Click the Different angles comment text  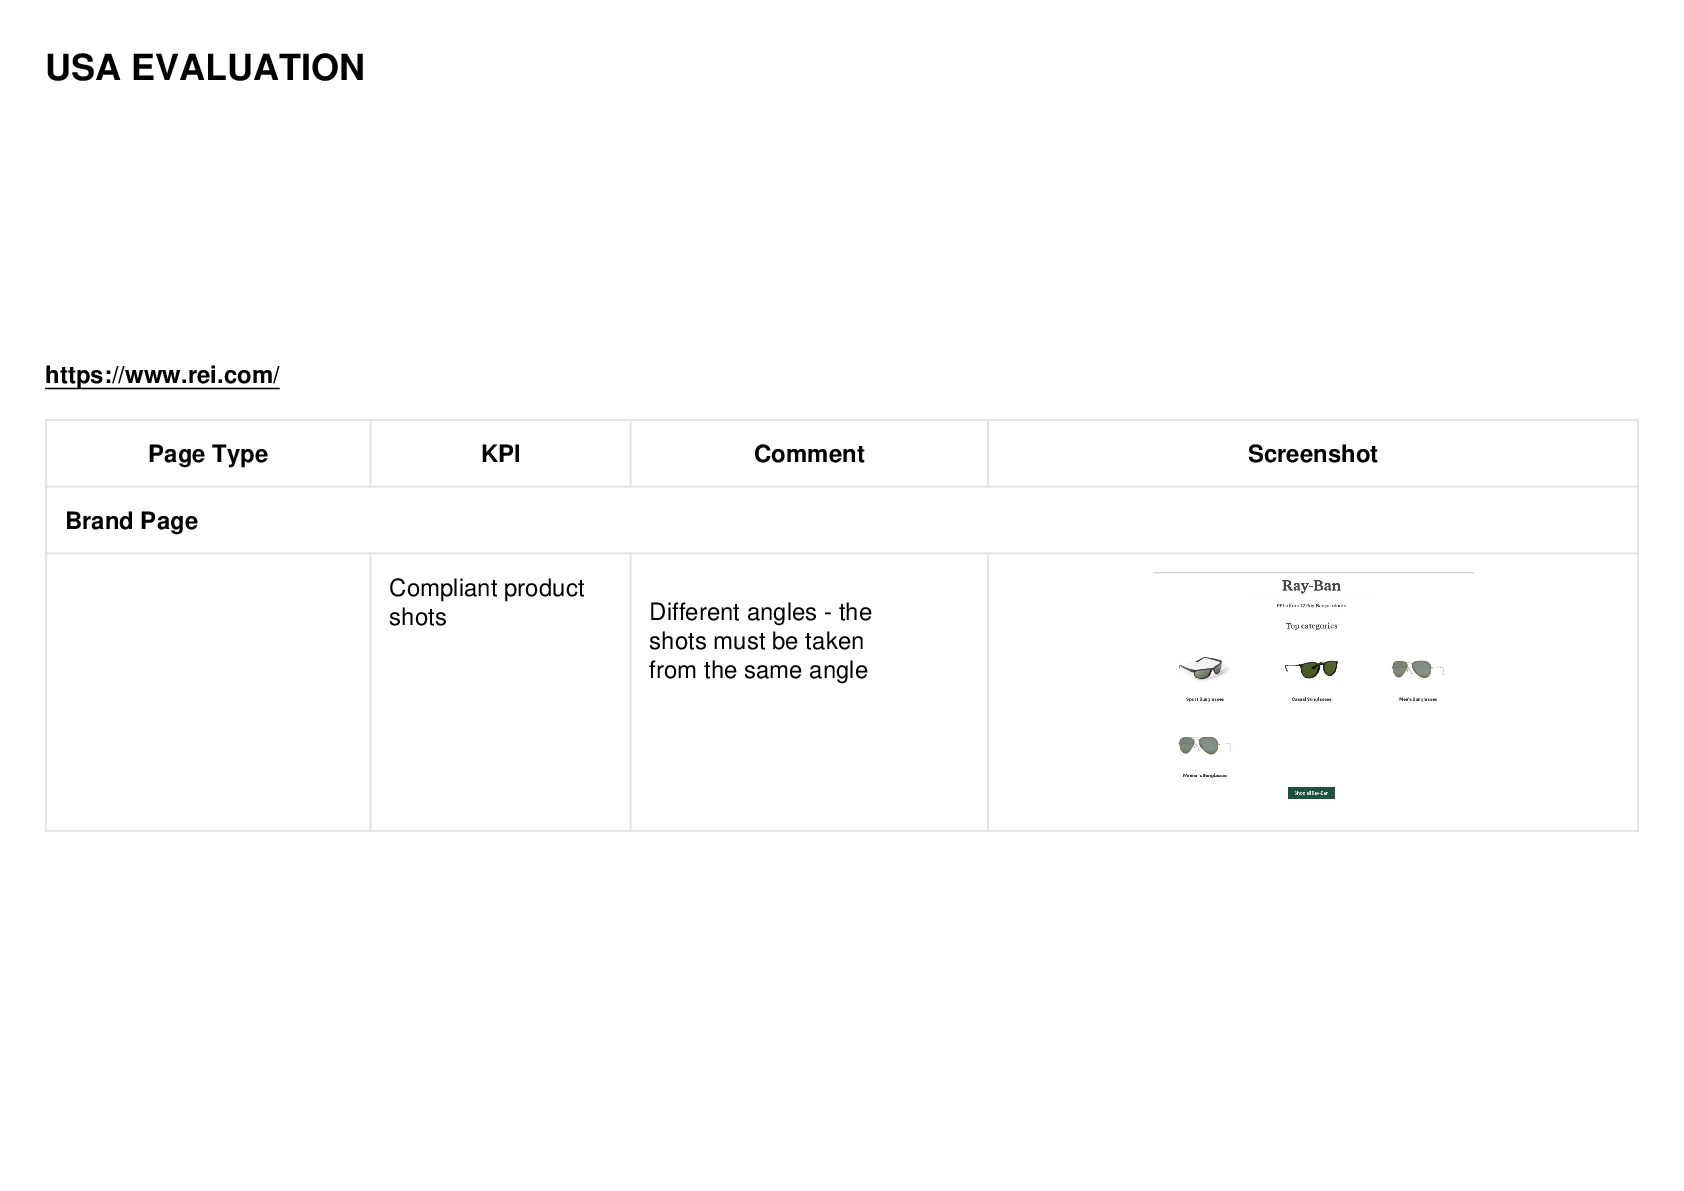point(760,641)
